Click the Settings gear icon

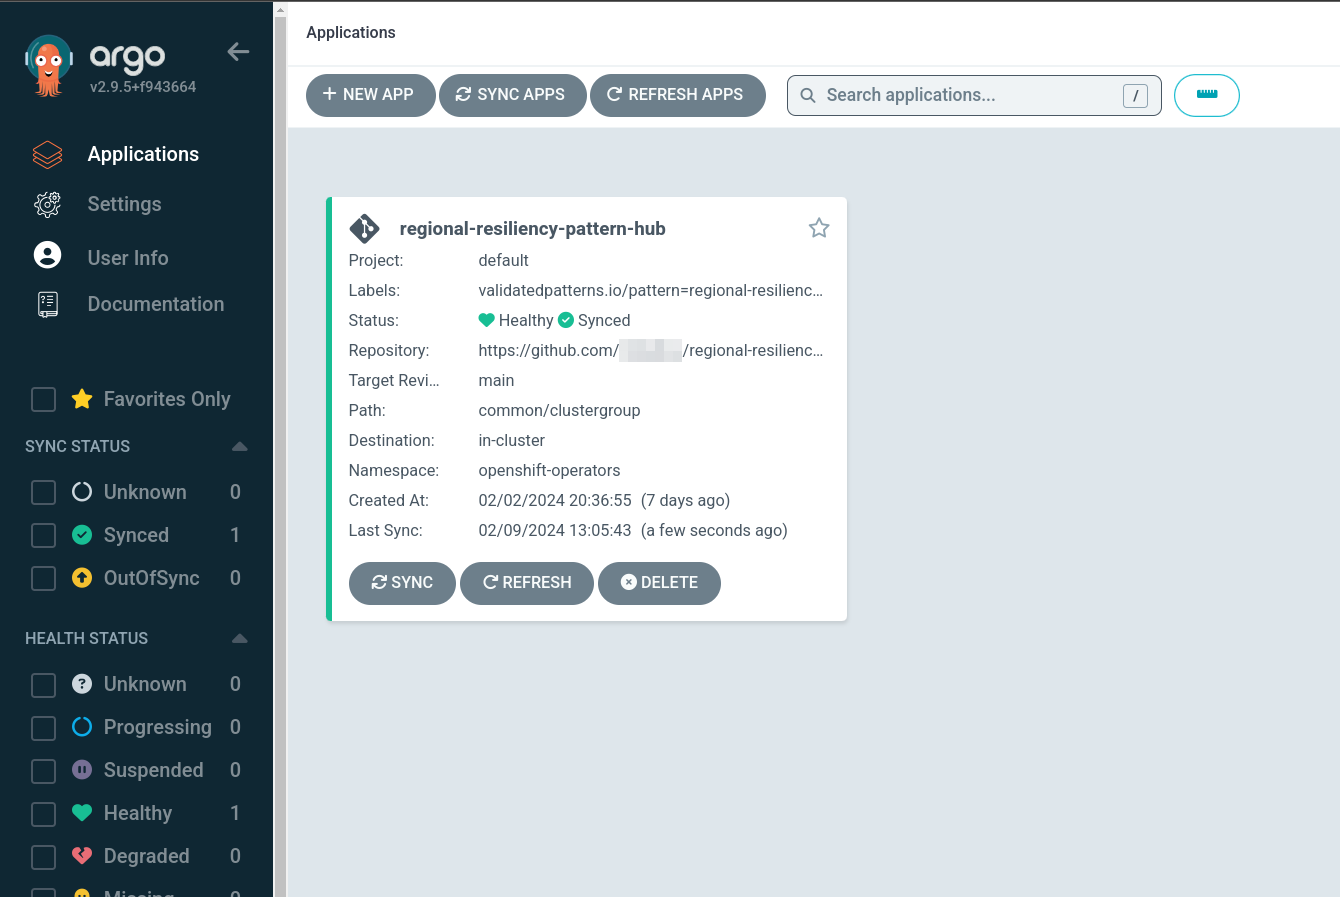click(x=47, y=204)
